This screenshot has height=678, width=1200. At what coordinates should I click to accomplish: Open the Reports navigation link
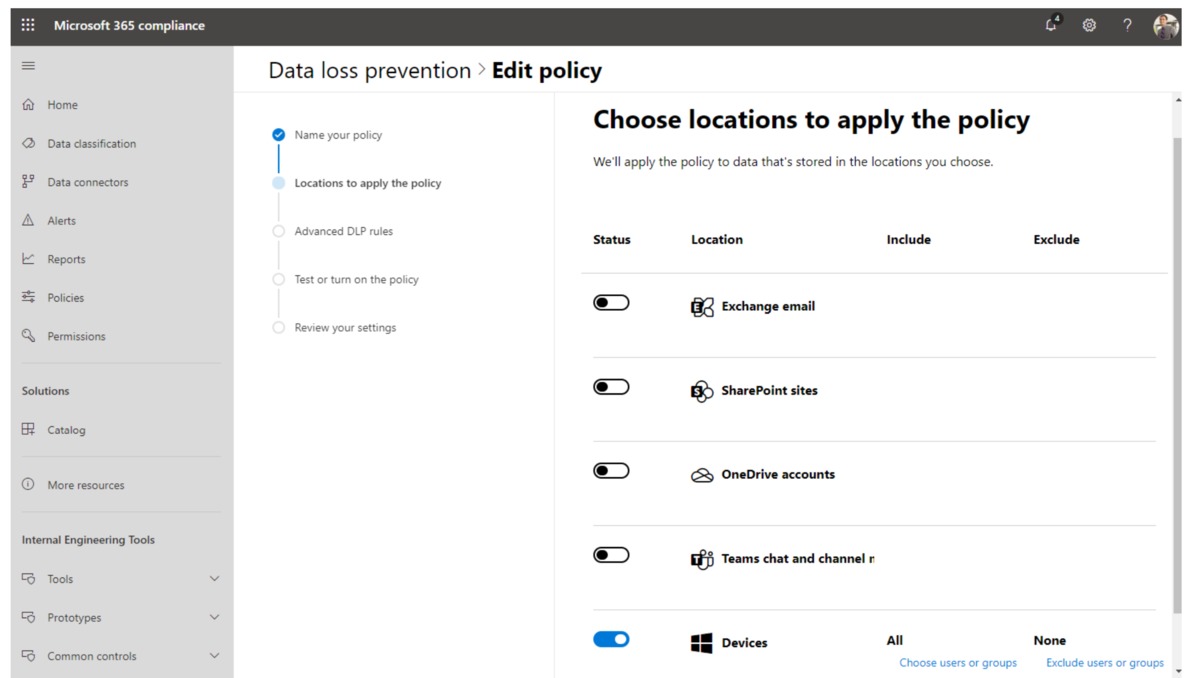click(x=66, y=259)
